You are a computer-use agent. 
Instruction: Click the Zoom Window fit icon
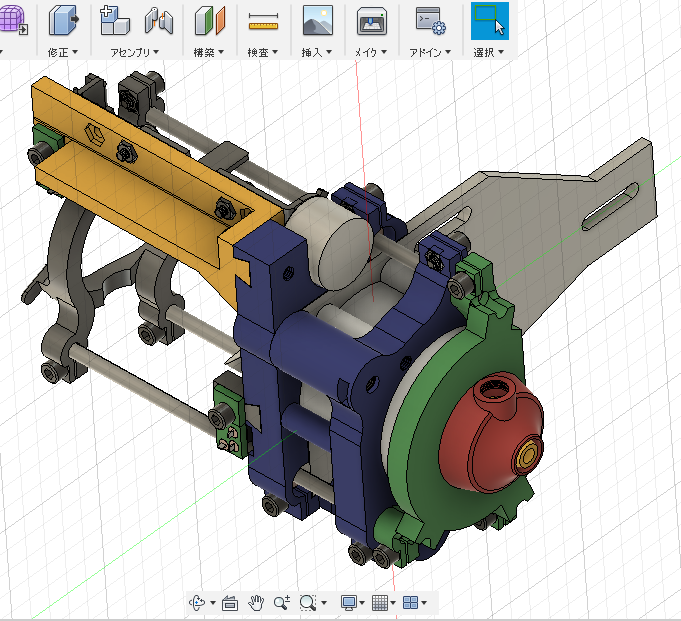click(x=308, y=603)
